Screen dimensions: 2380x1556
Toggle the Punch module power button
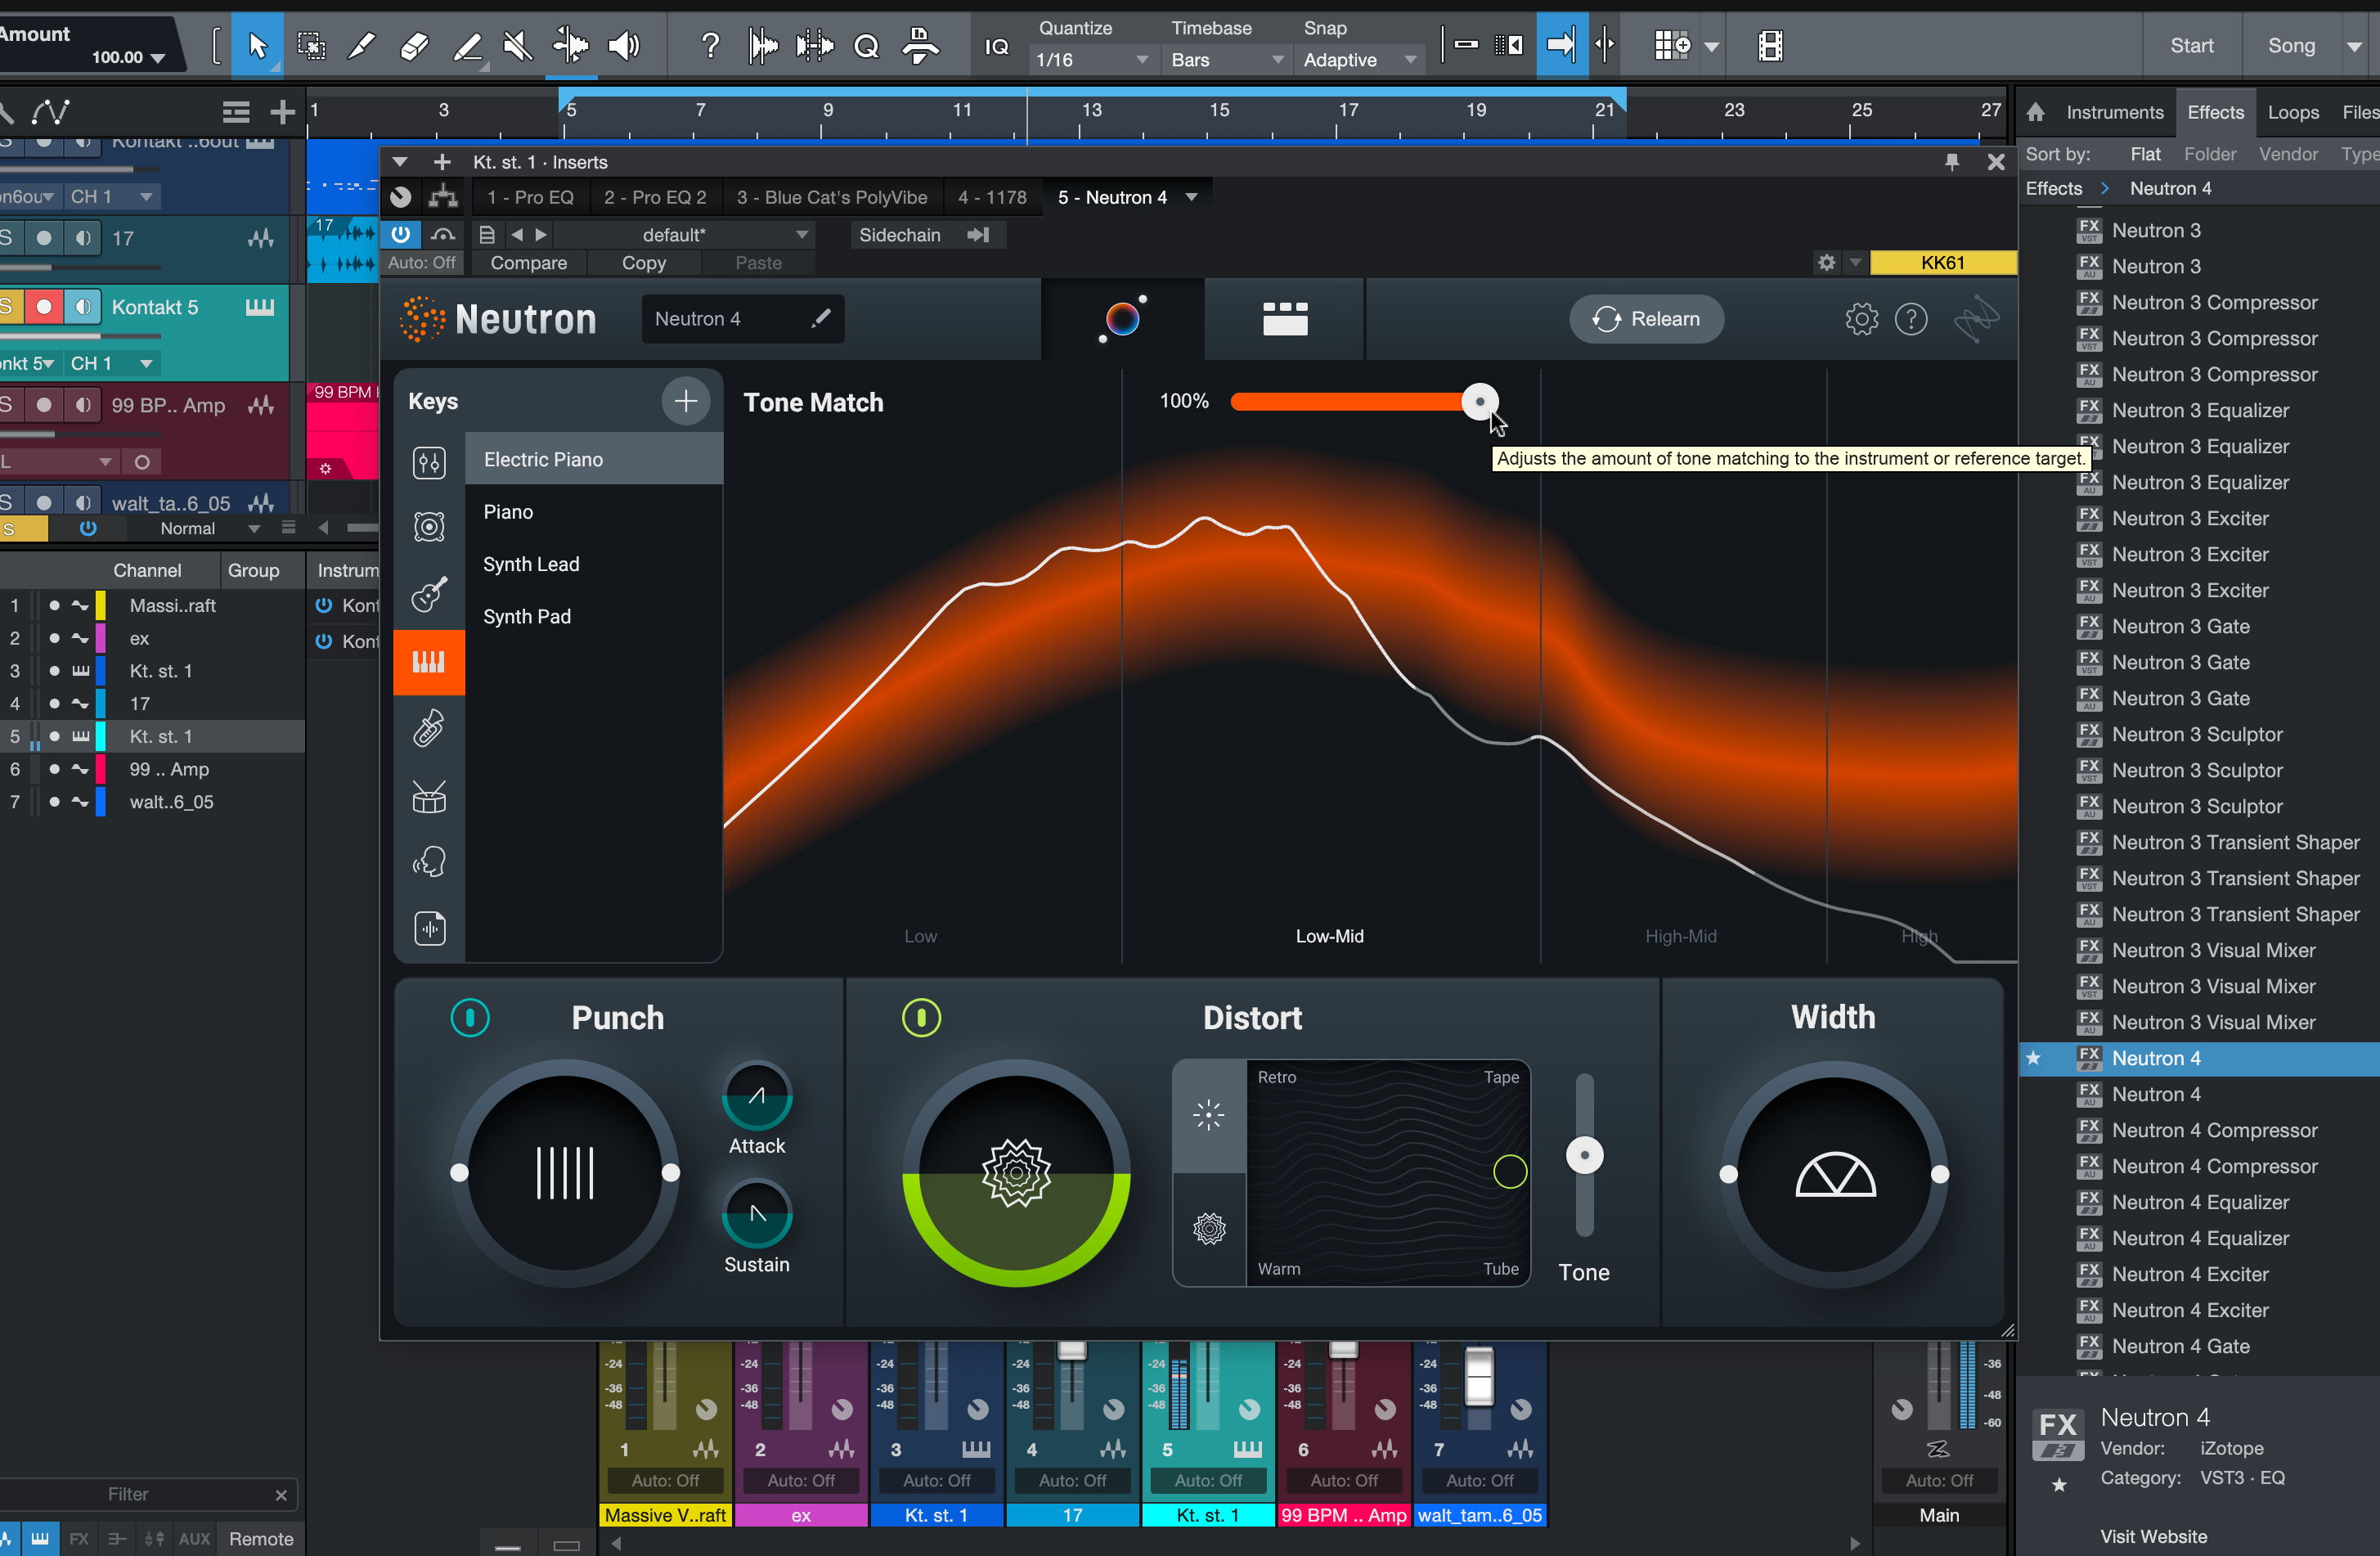[x=470, y=1018]
